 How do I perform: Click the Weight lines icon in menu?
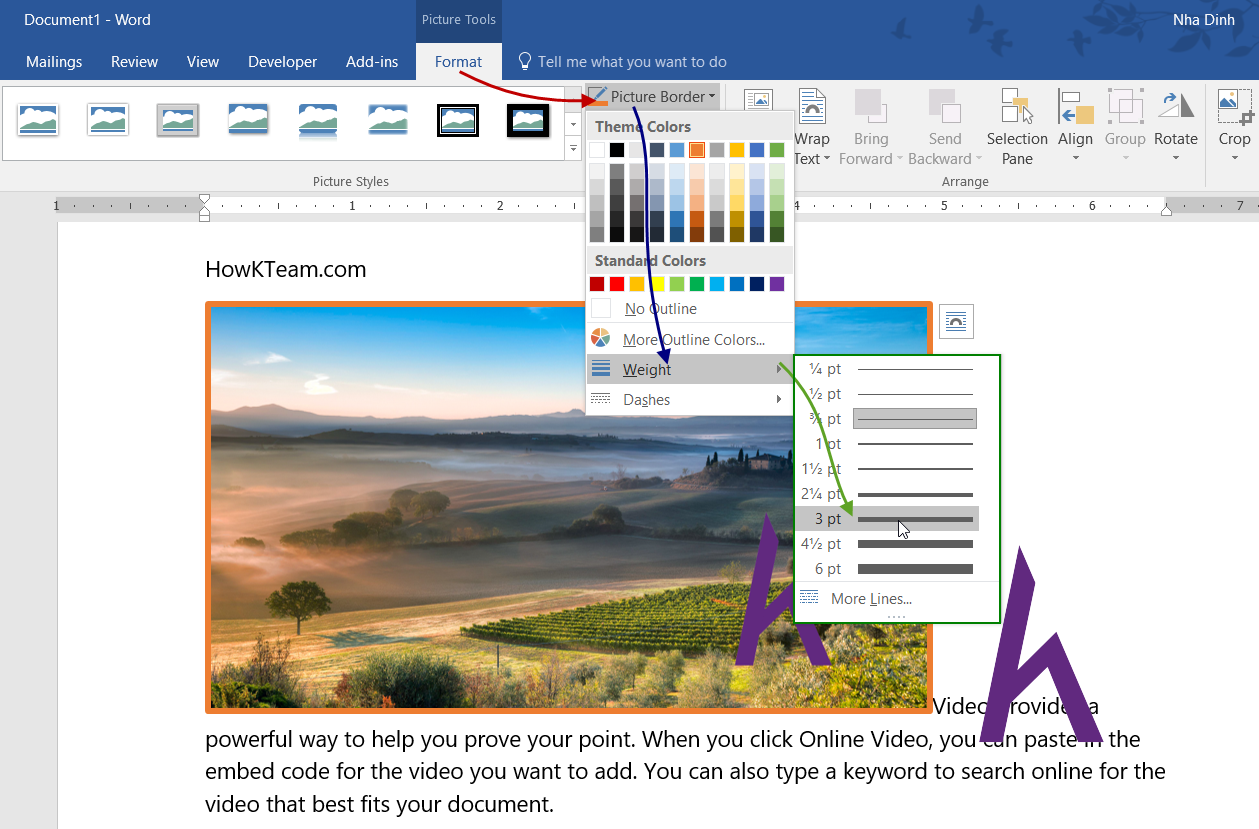point(601,369)
